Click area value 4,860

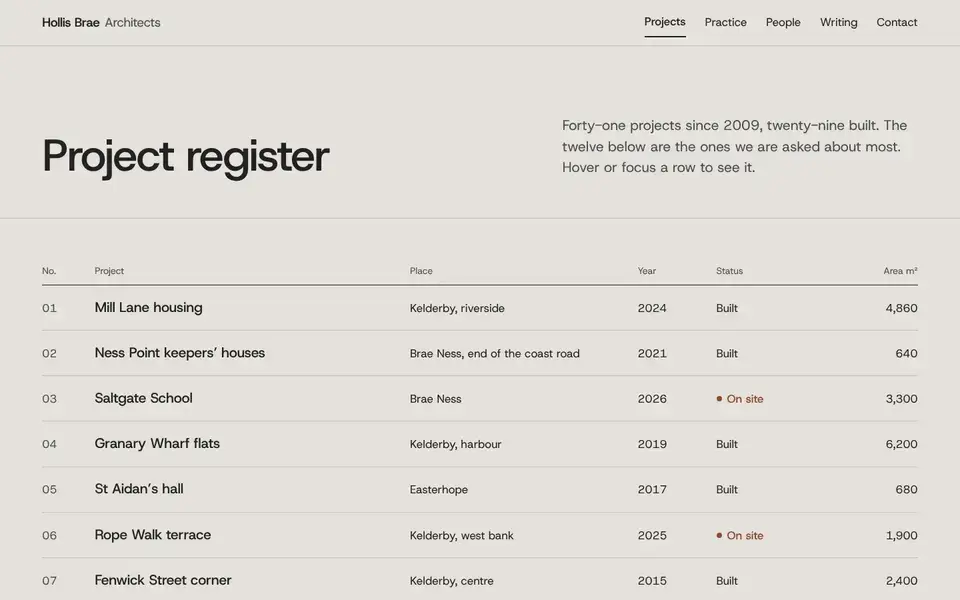(x=901, y=308)
